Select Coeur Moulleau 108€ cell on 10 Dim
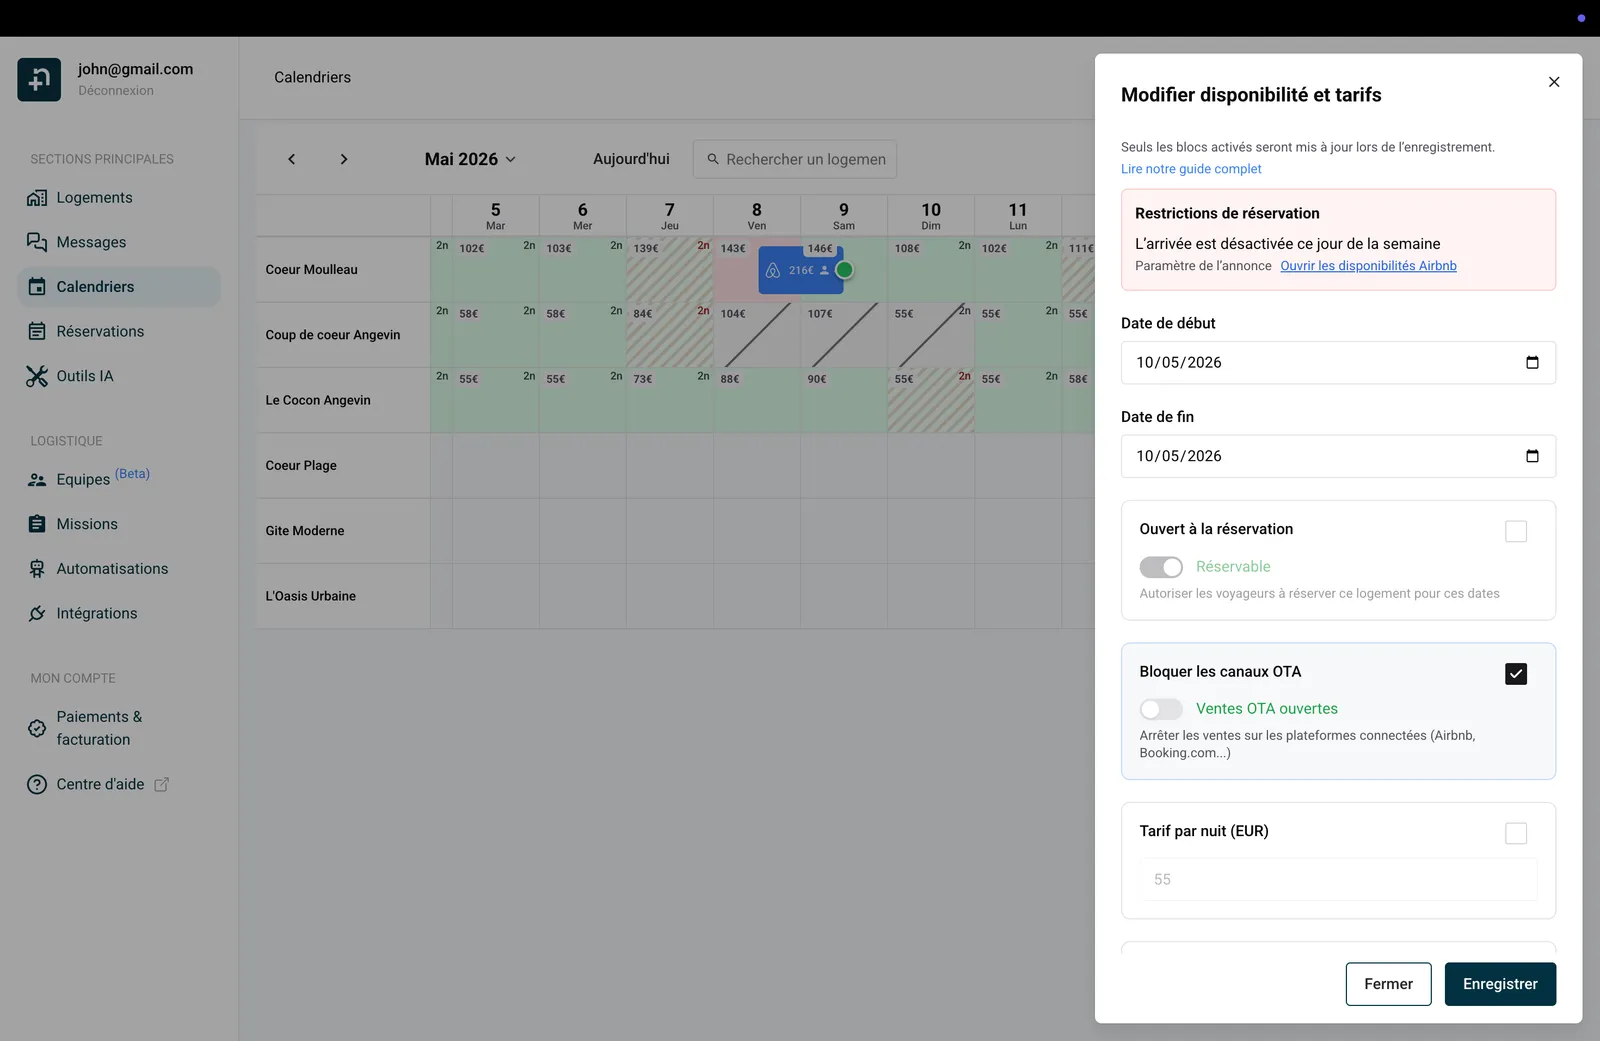Image resolution: width=1600 pixels, height=1041 pixels. pyautogui.click(x=931, y=270)
